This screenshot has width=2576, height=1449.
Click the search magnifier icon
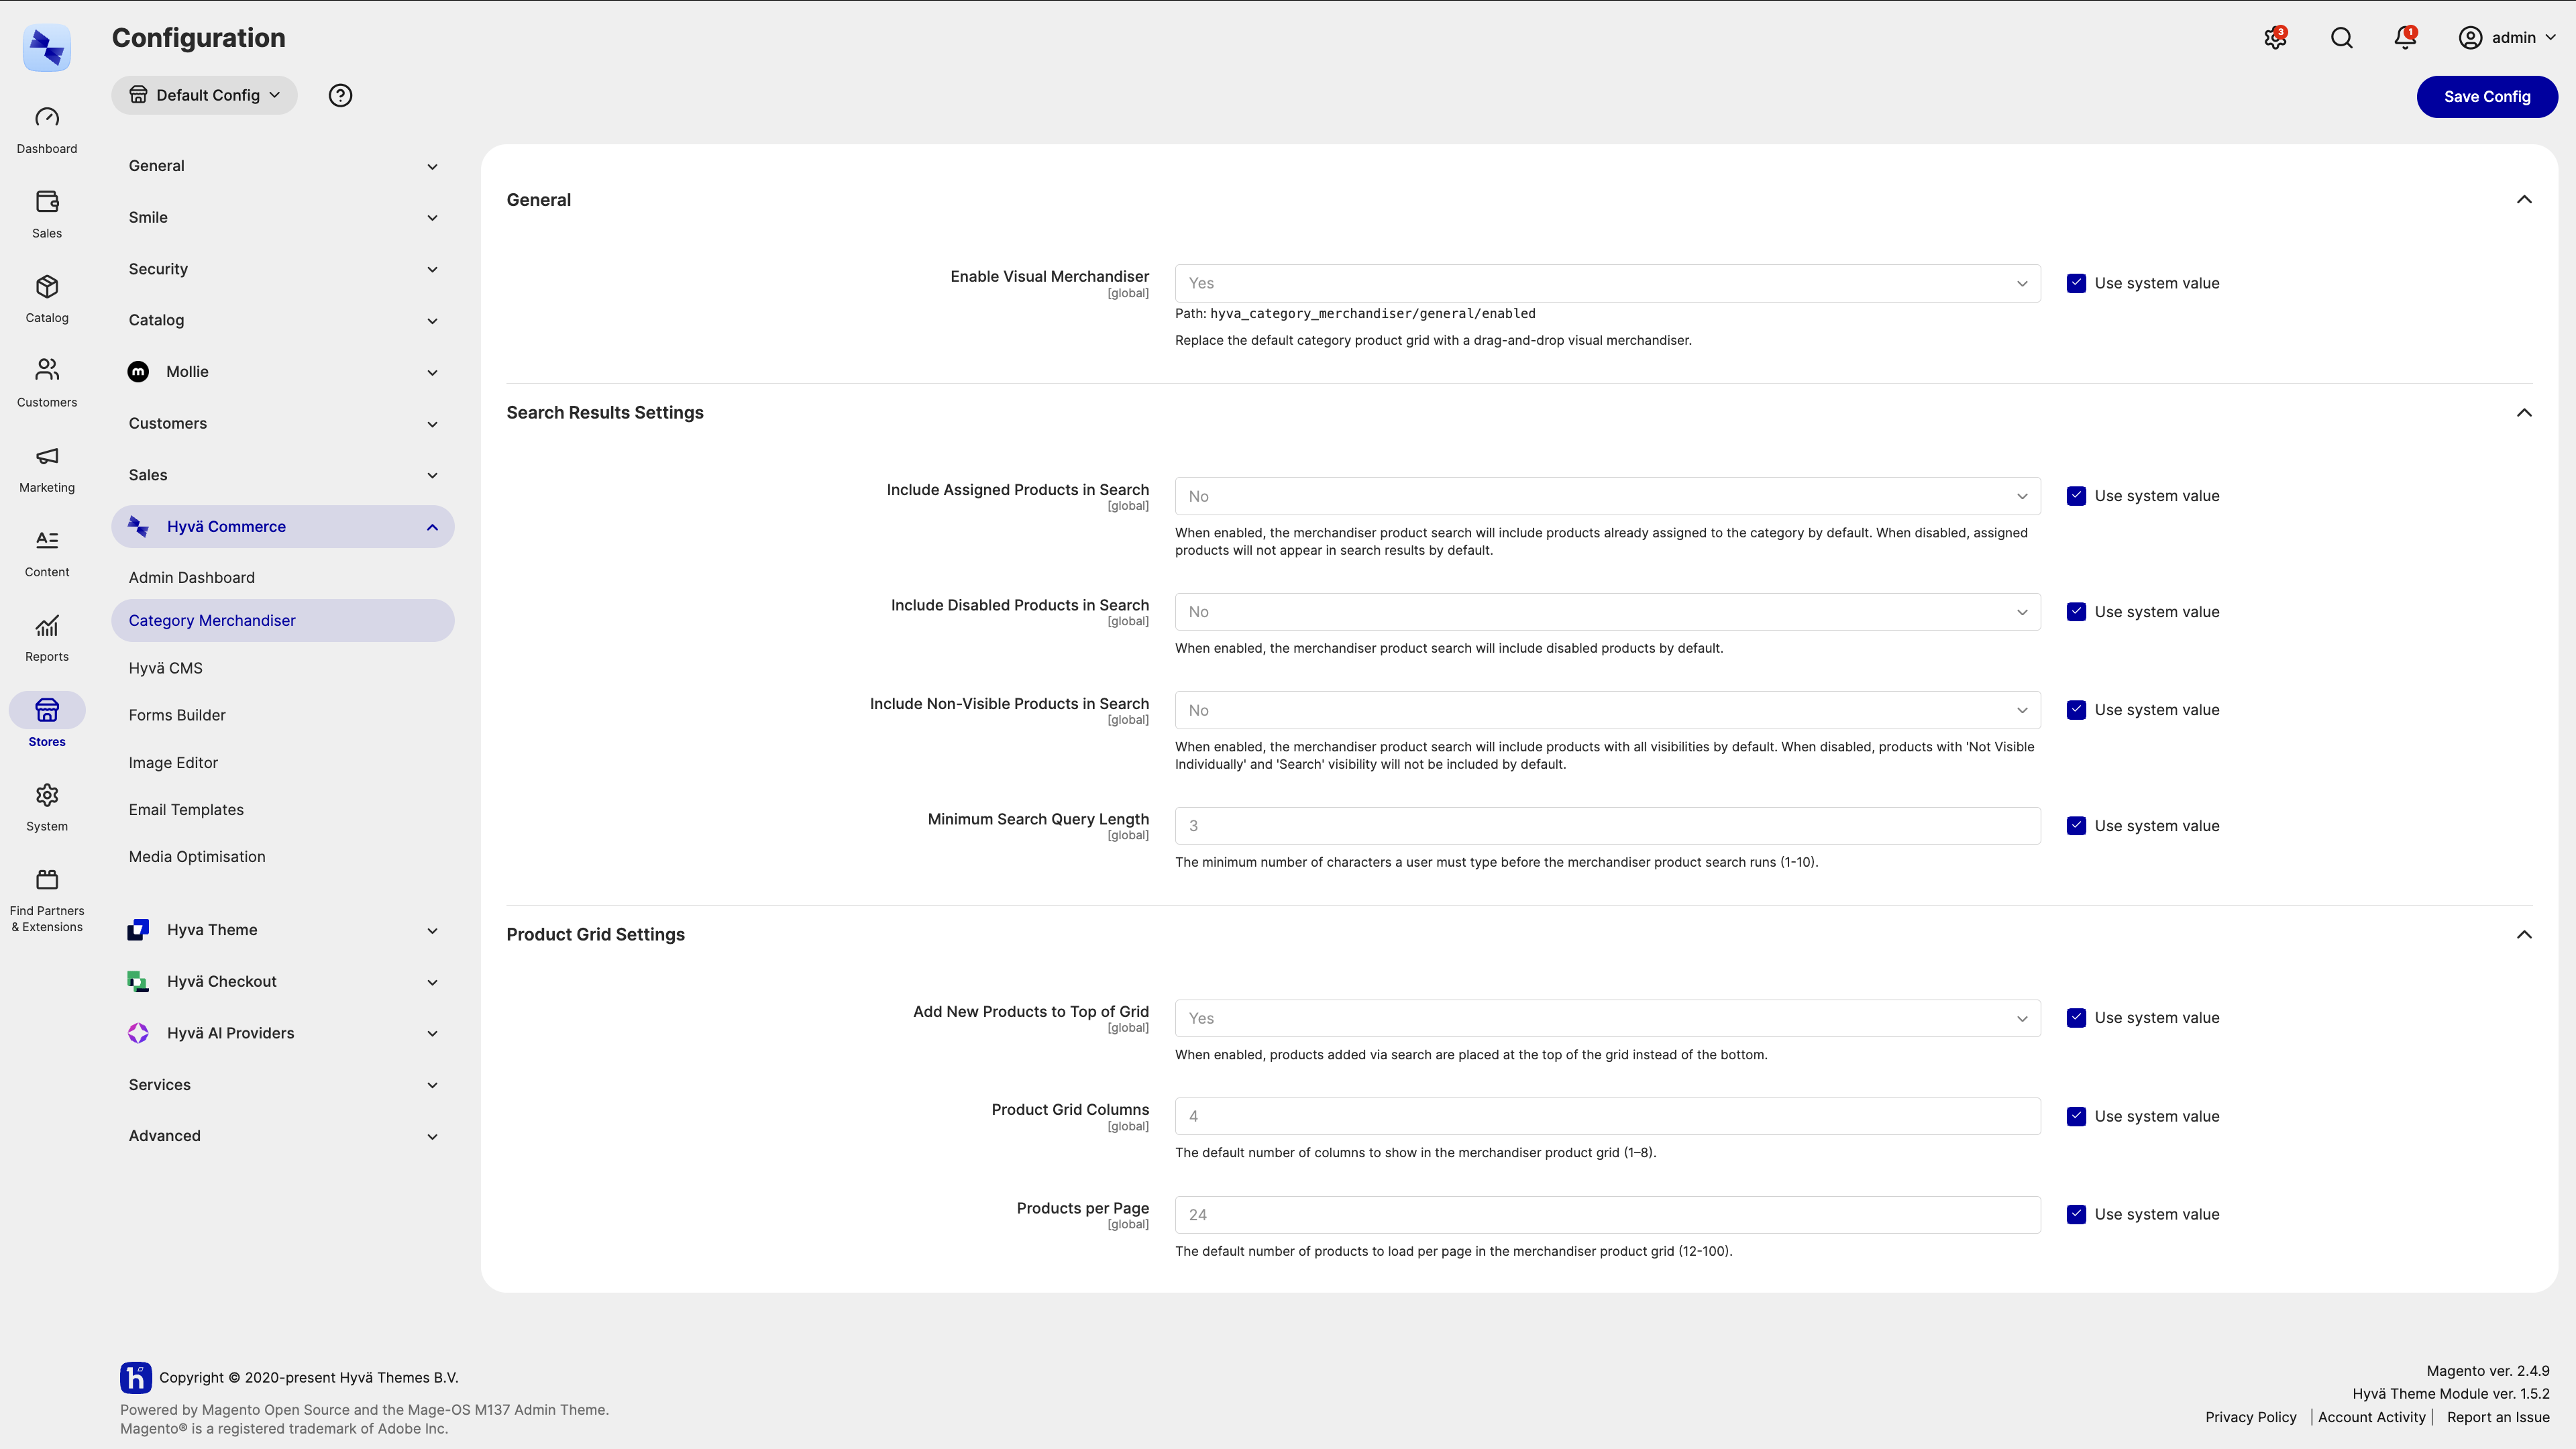(2341, 38)
